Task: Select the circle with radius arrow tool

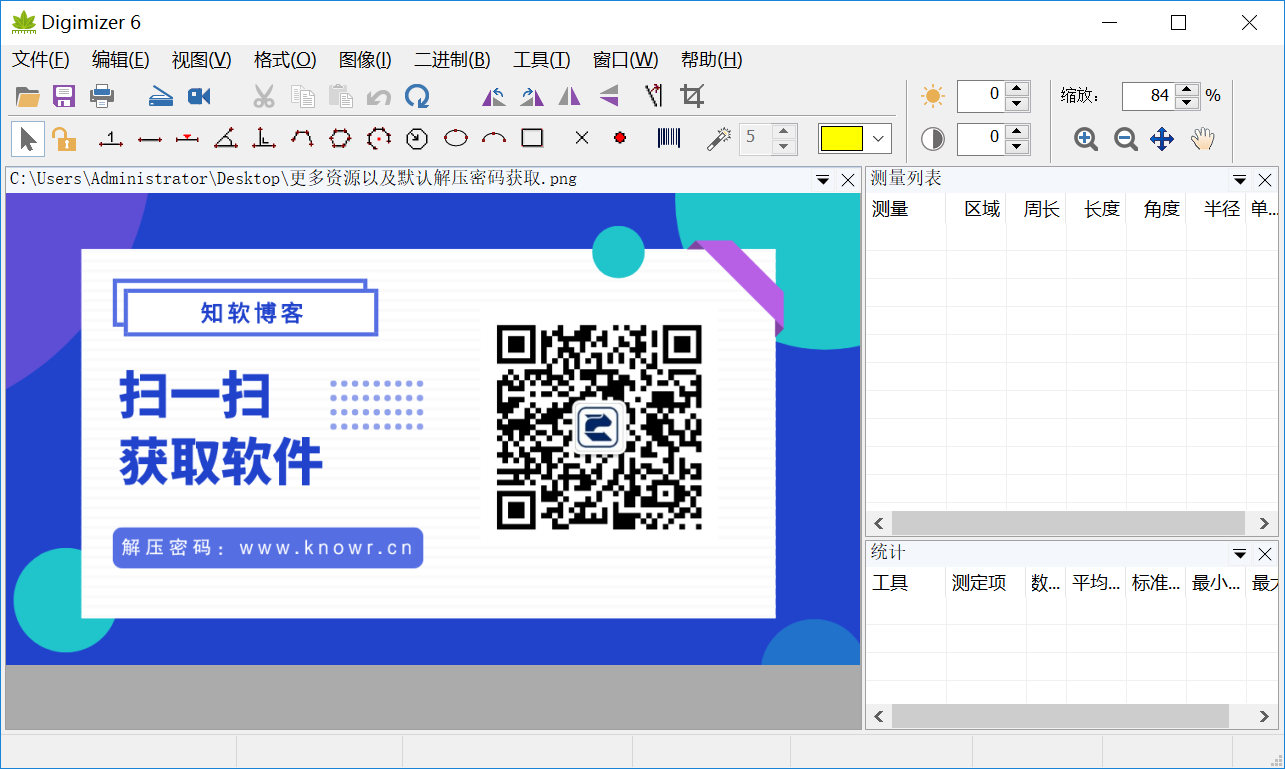Action: (417, 138)
